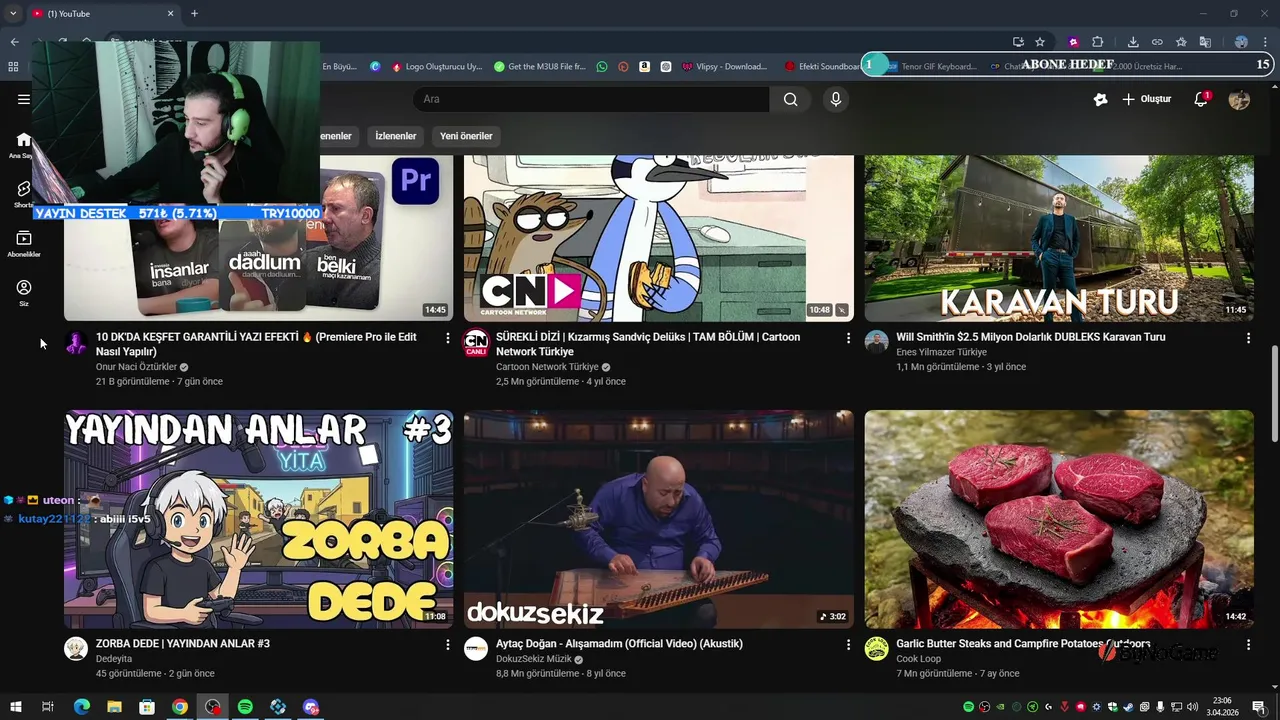Bookmark this page with the star icon
Screen dimensions: 1280x720
coord(1040,42)
